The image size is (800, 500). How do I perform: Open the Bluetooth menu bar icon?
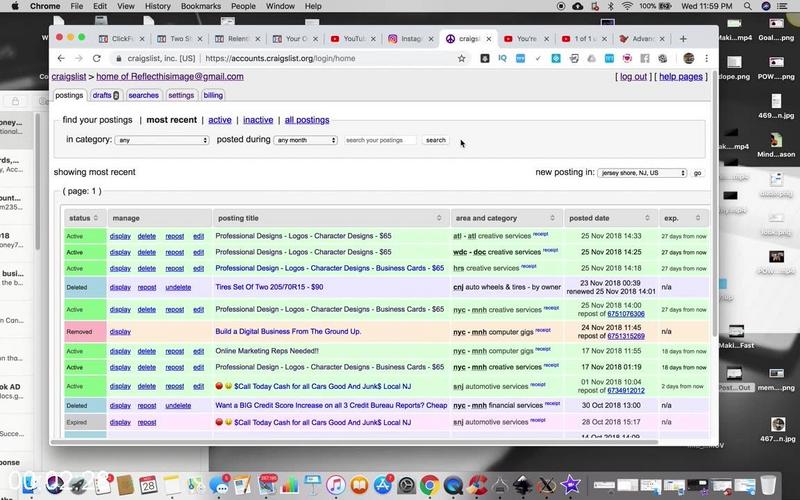click(611, 6)
